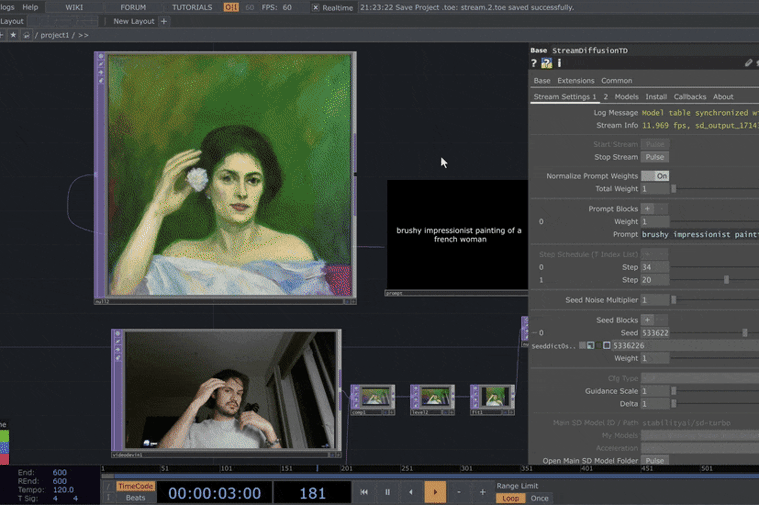The image size is (759, 505).
Task: Open the FORUM link in top bar
Action: coord(133,7)
